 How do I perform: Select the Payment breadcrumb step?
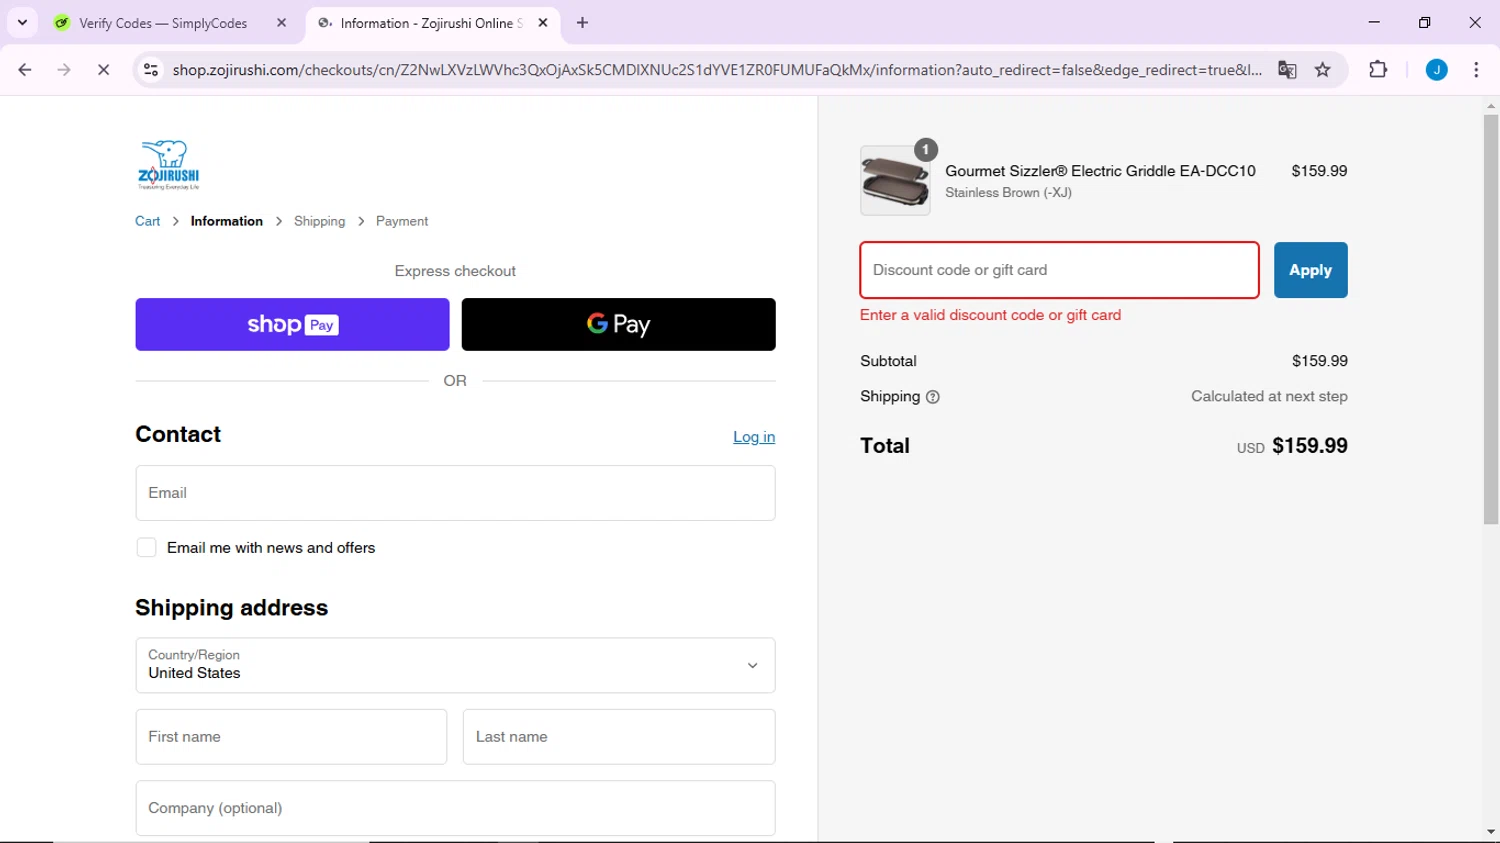click(x=402, y=221)
